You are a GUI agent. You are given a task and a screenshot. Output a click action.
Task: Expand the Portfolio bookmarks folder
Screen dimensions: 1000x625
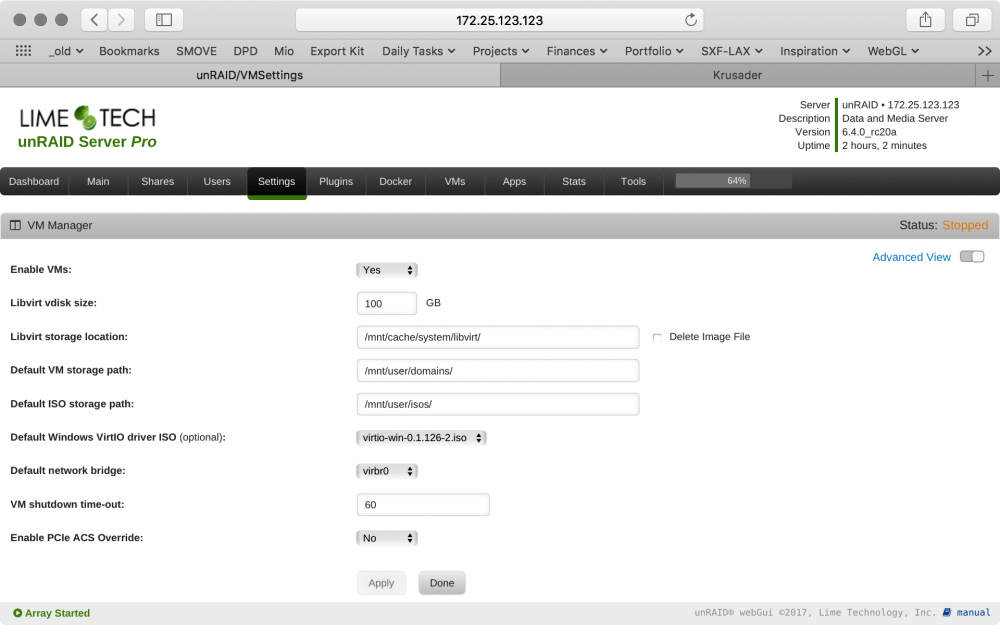(x=654, y=51)
